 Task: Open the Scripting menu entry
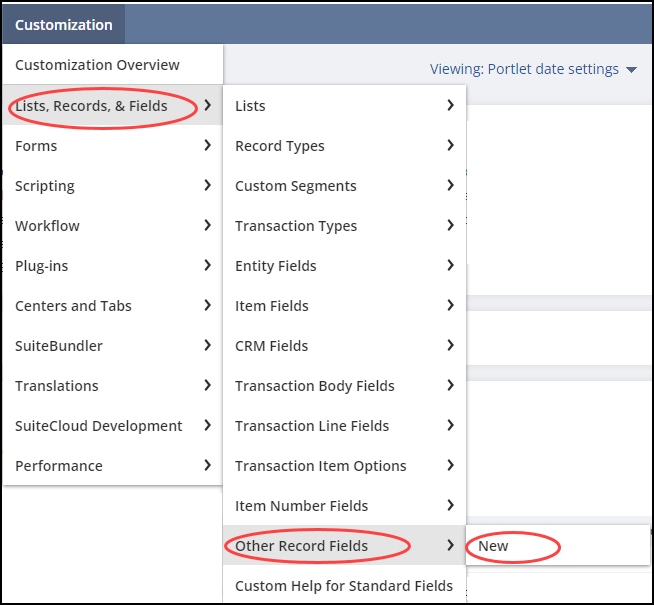pyautogui.click(x=45, y=186)
